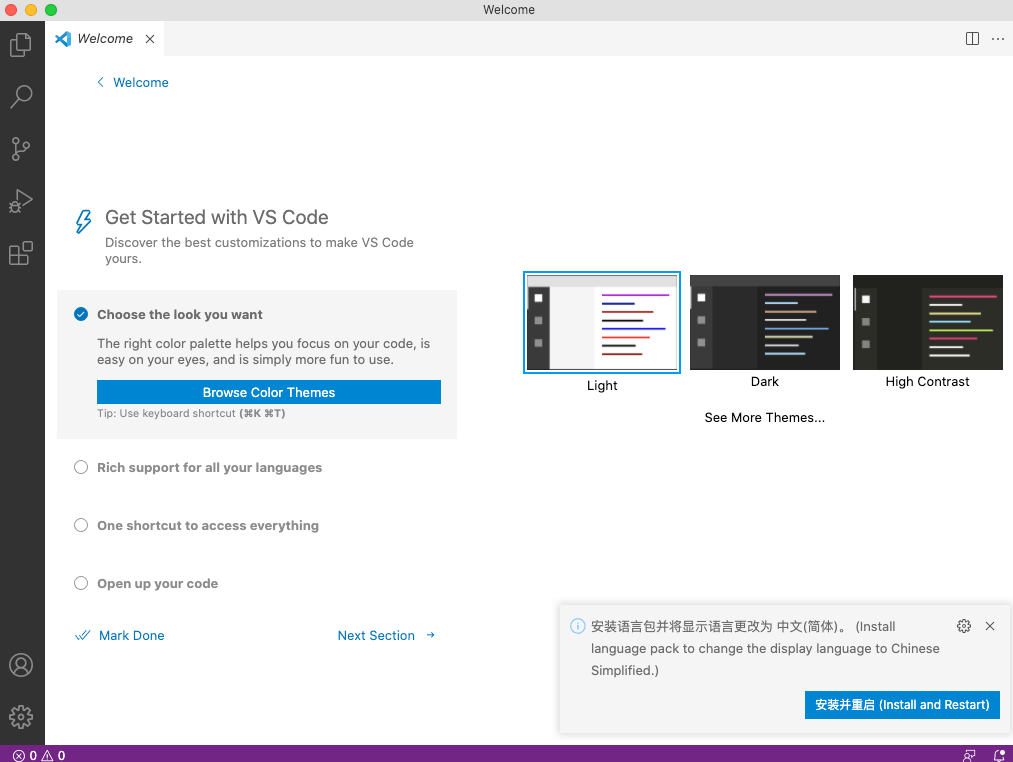This screenshot has width=1013, height=762.
Task: Go back via the Welcome chevron link
Action: (x=132, y=83)
